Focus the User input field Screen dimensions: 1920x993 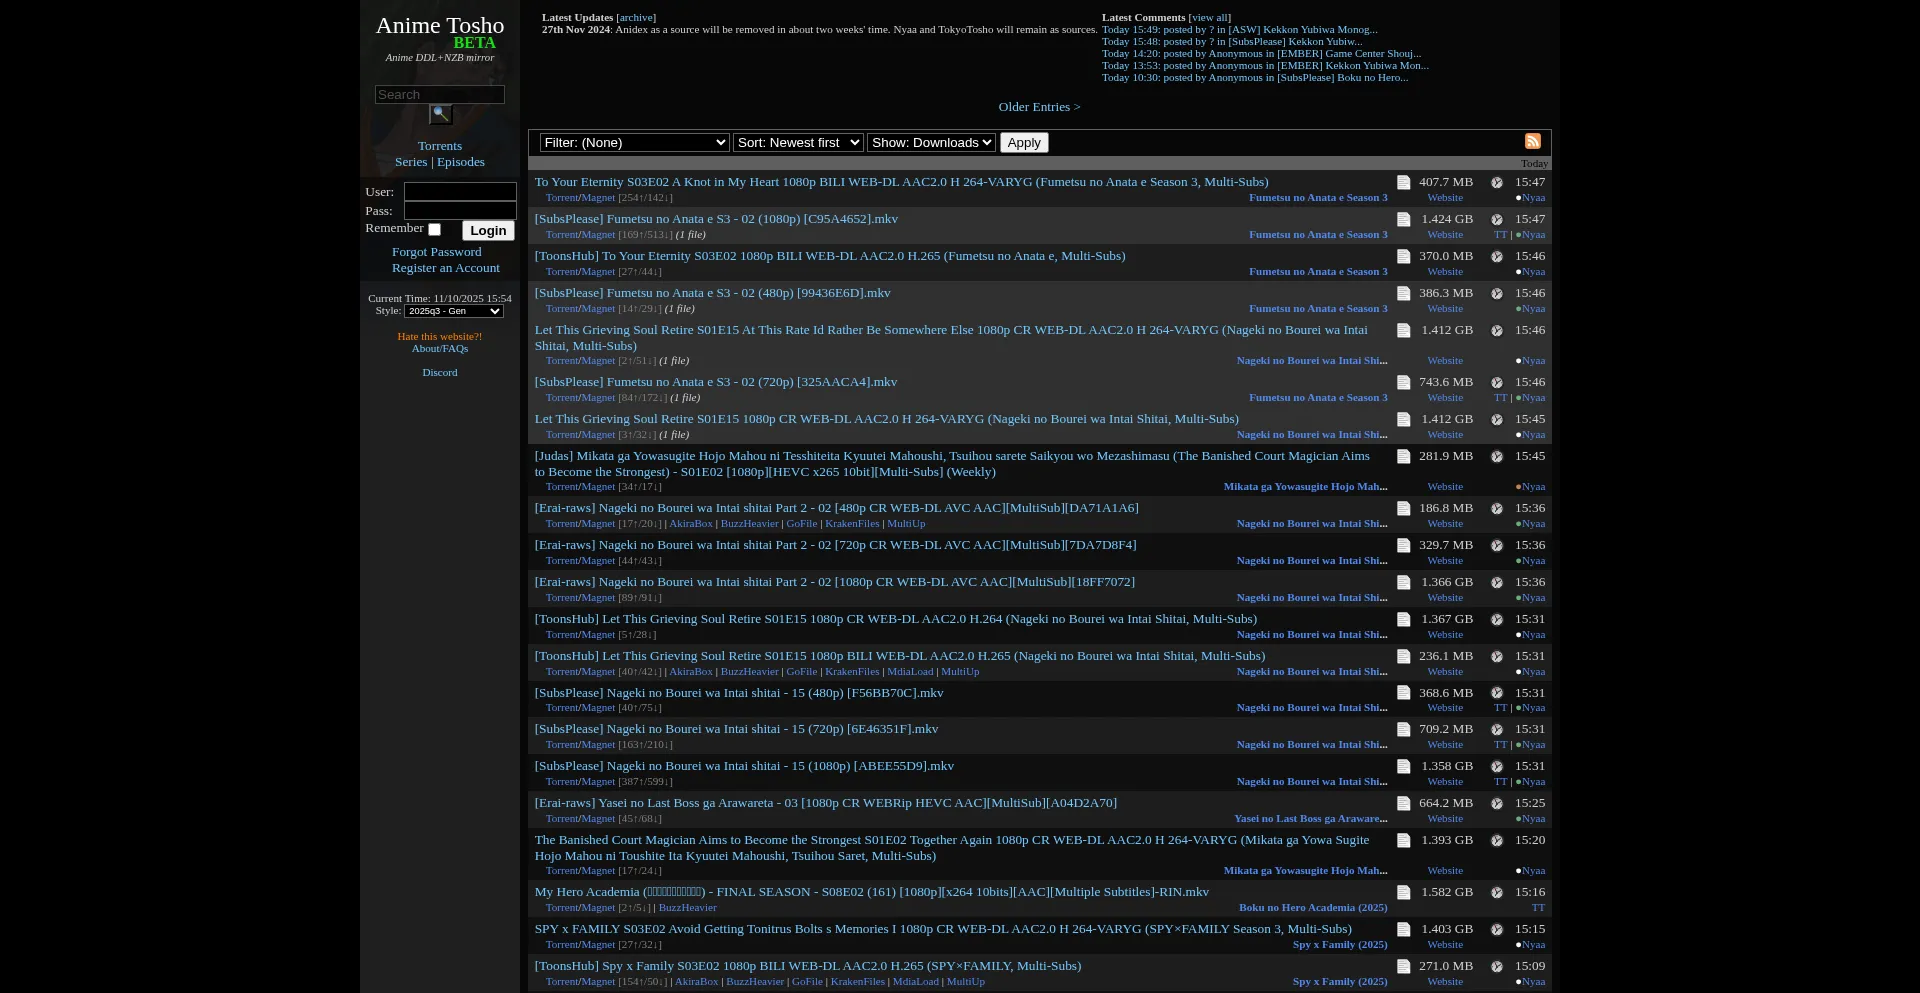point(460,192)
